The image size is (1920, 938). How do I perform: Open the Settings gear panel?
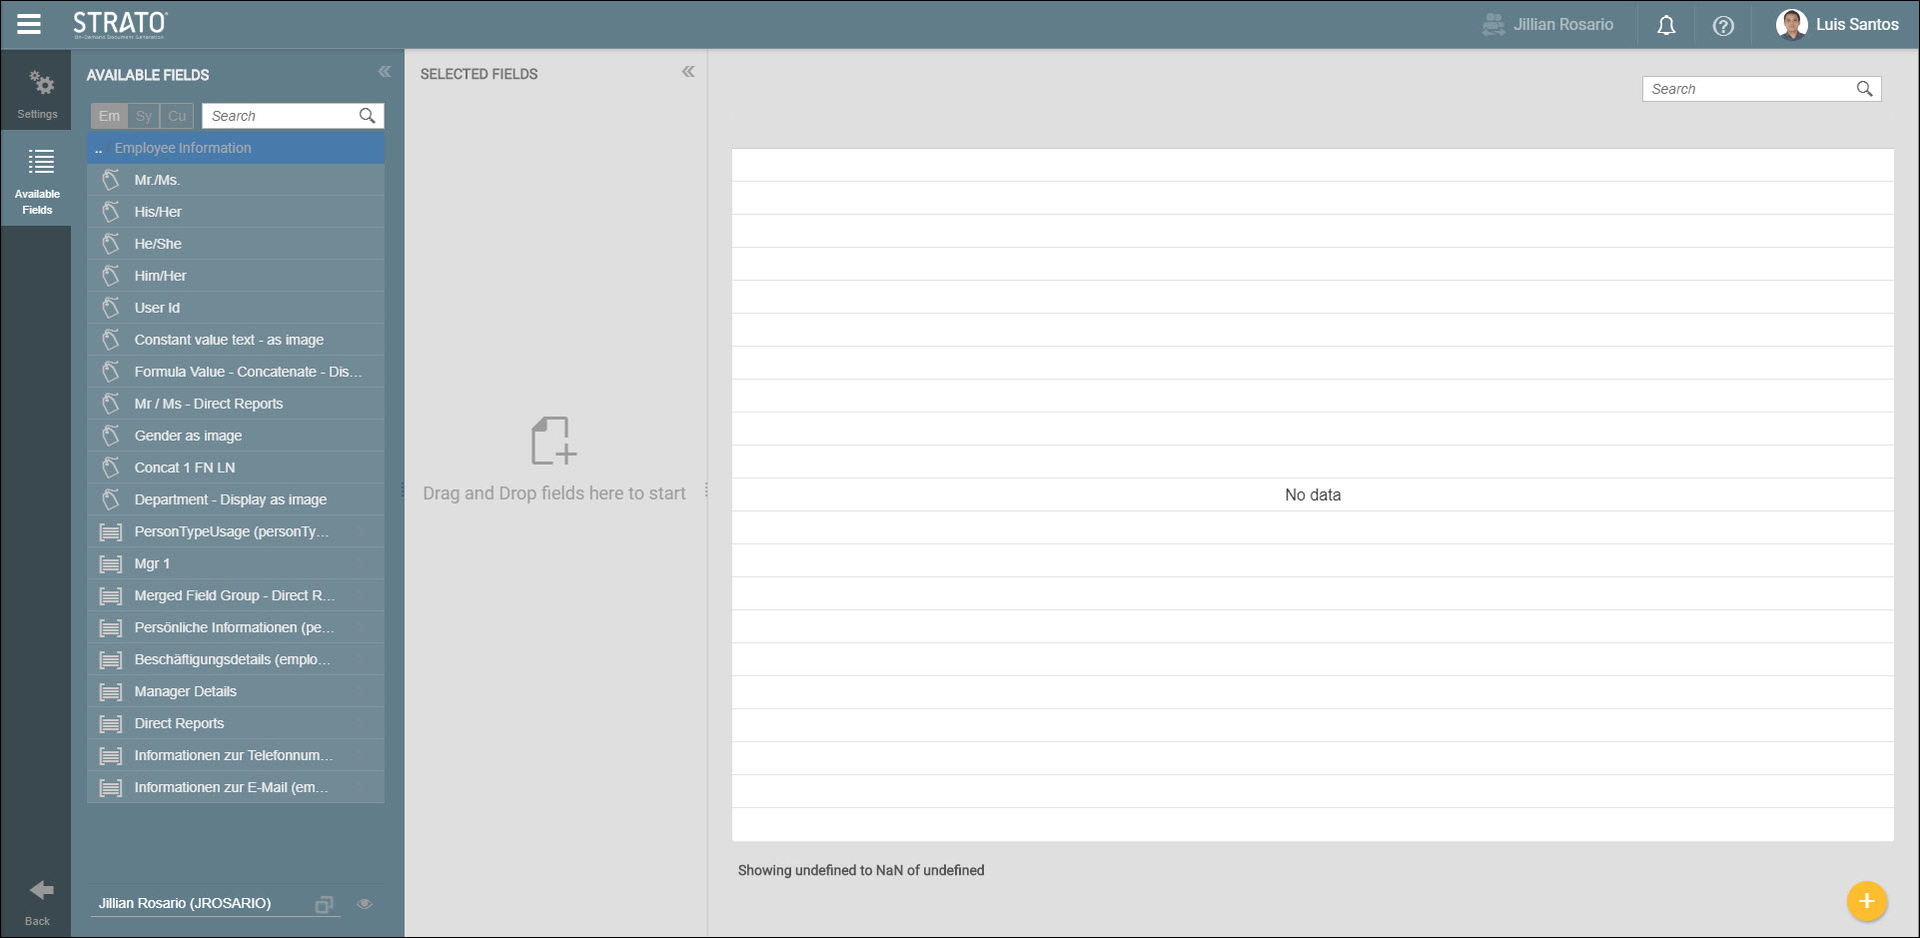coord(38,94)
